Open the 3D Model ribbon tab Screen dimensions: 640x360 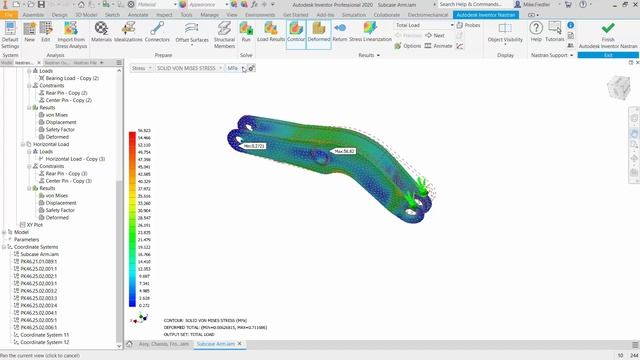tap(87, 15)
